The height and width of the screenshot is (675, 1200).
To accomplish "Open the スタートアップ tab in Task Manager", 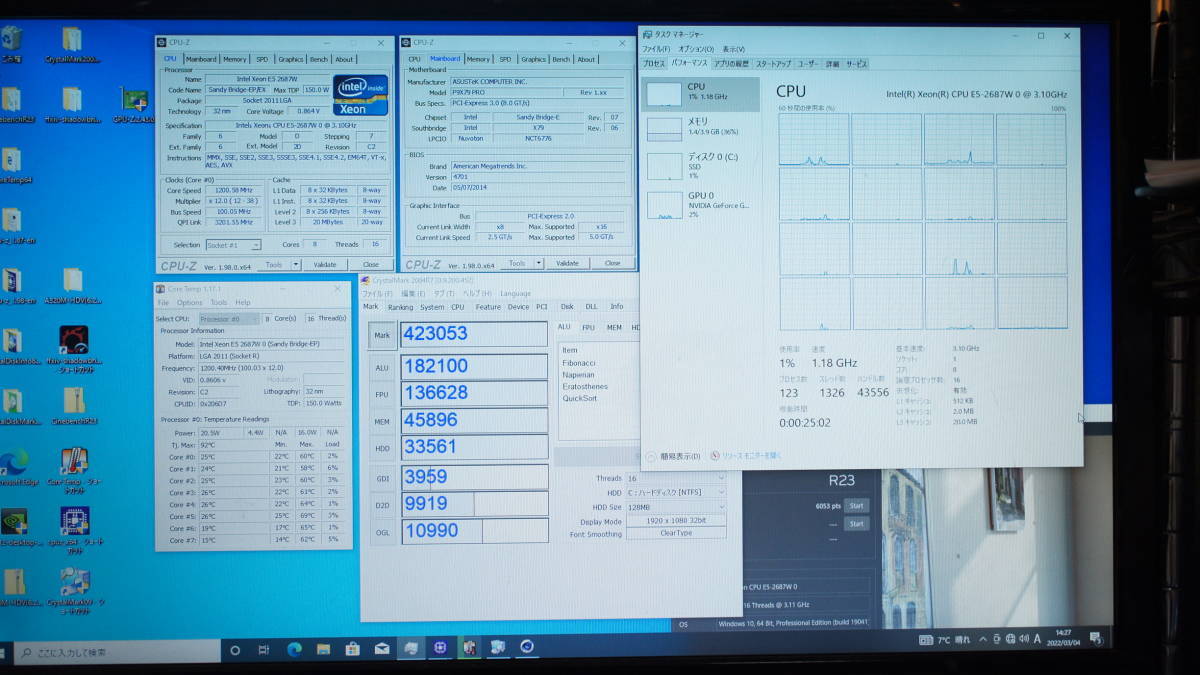I will click(773, 64).
